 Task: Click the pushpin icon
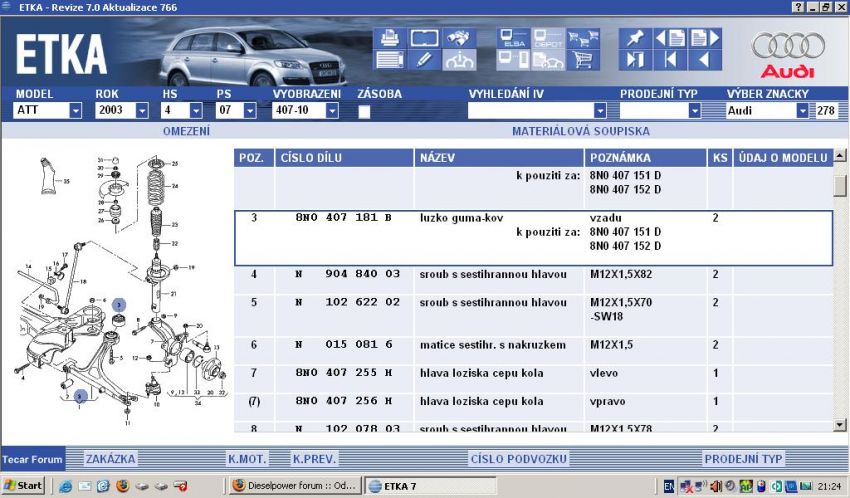635,38
